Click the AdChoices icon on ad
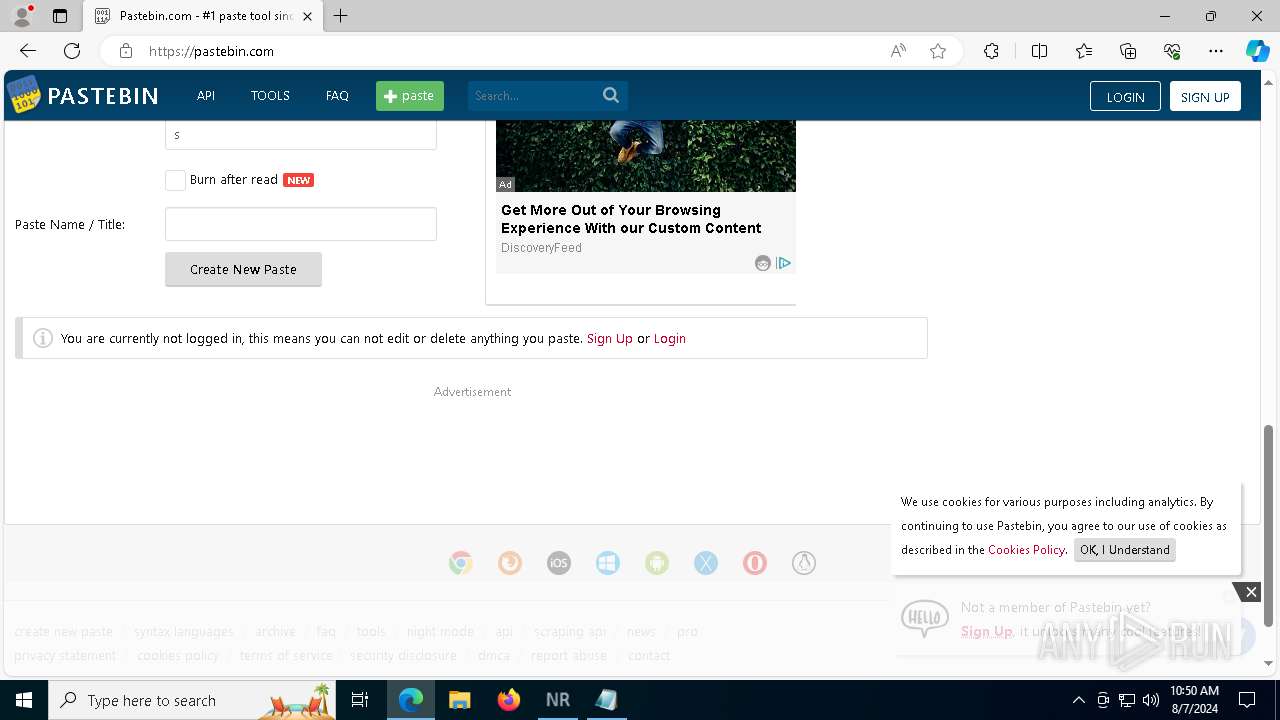 click(784, 263)
